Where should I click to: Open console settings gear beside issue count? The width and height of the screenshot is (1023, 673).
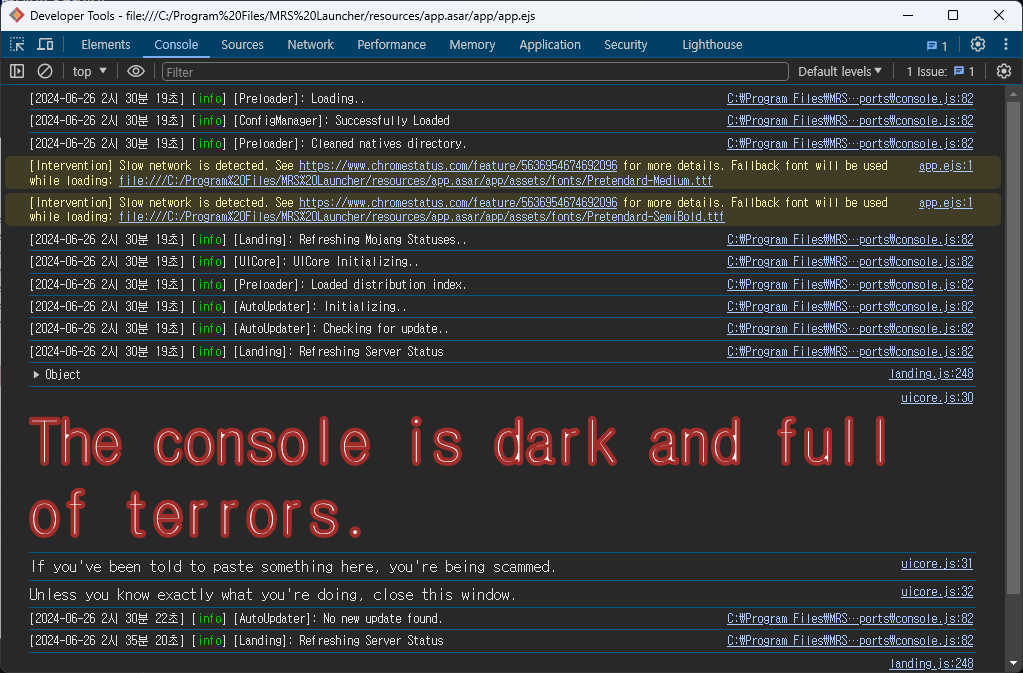[x=1003, y=71]
